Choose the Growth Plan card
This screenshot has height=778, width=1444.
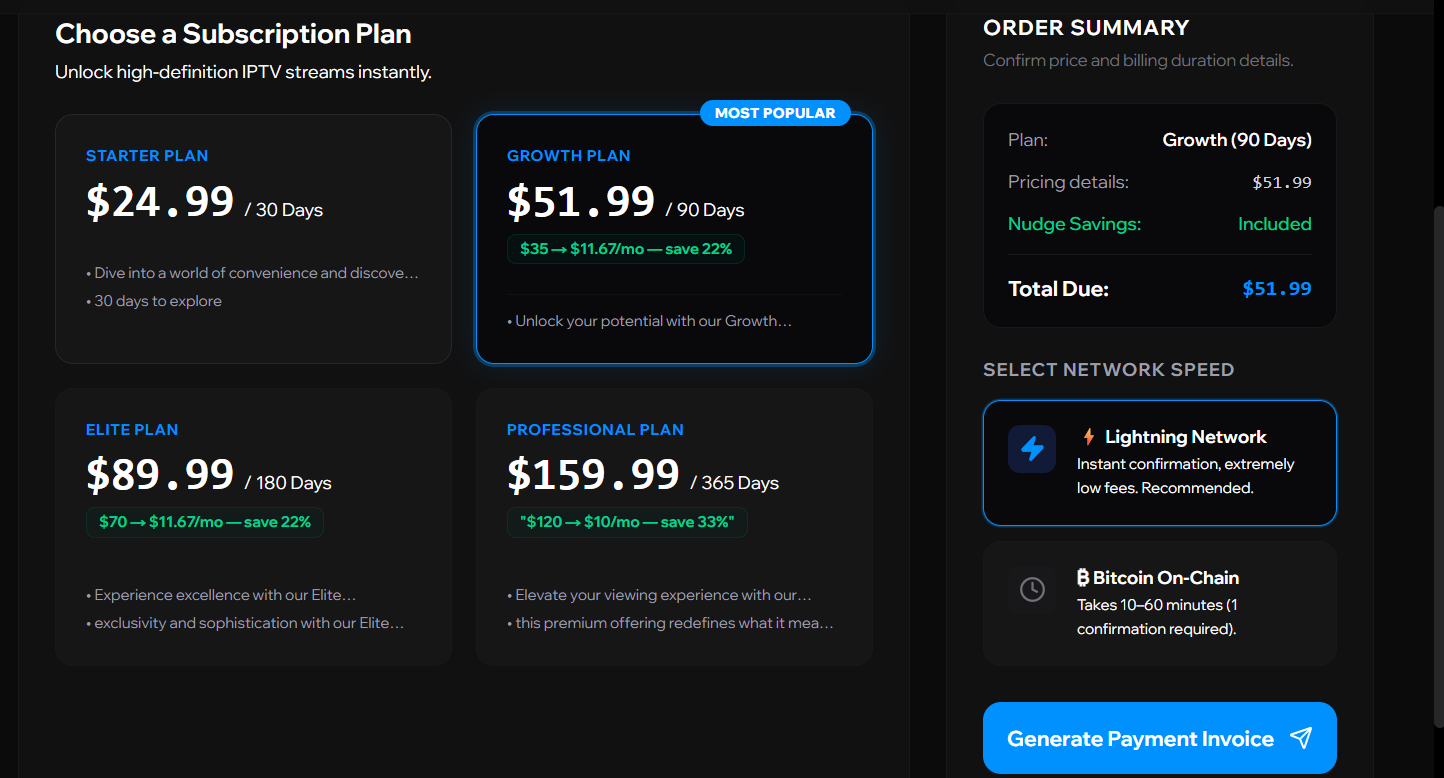click(x=674, y=239)
